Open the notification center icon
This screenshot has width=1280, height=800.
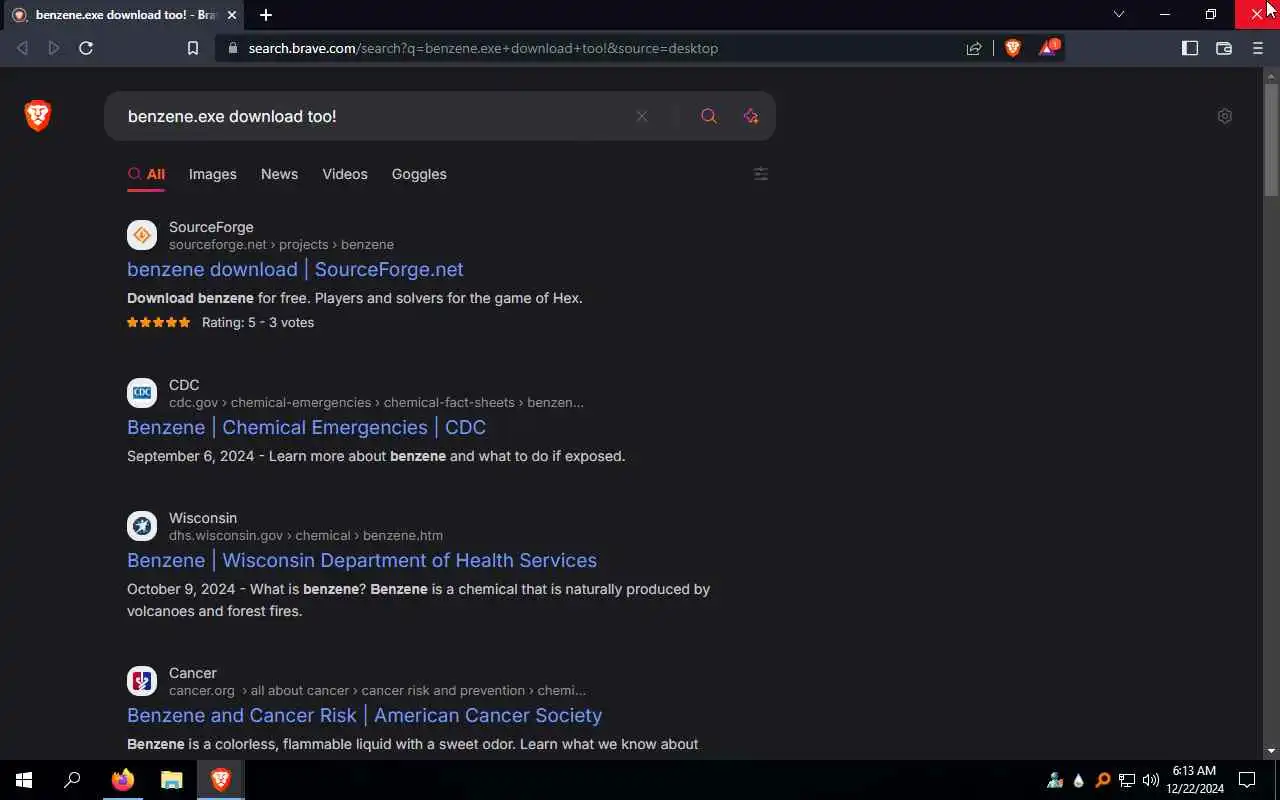1247,780
